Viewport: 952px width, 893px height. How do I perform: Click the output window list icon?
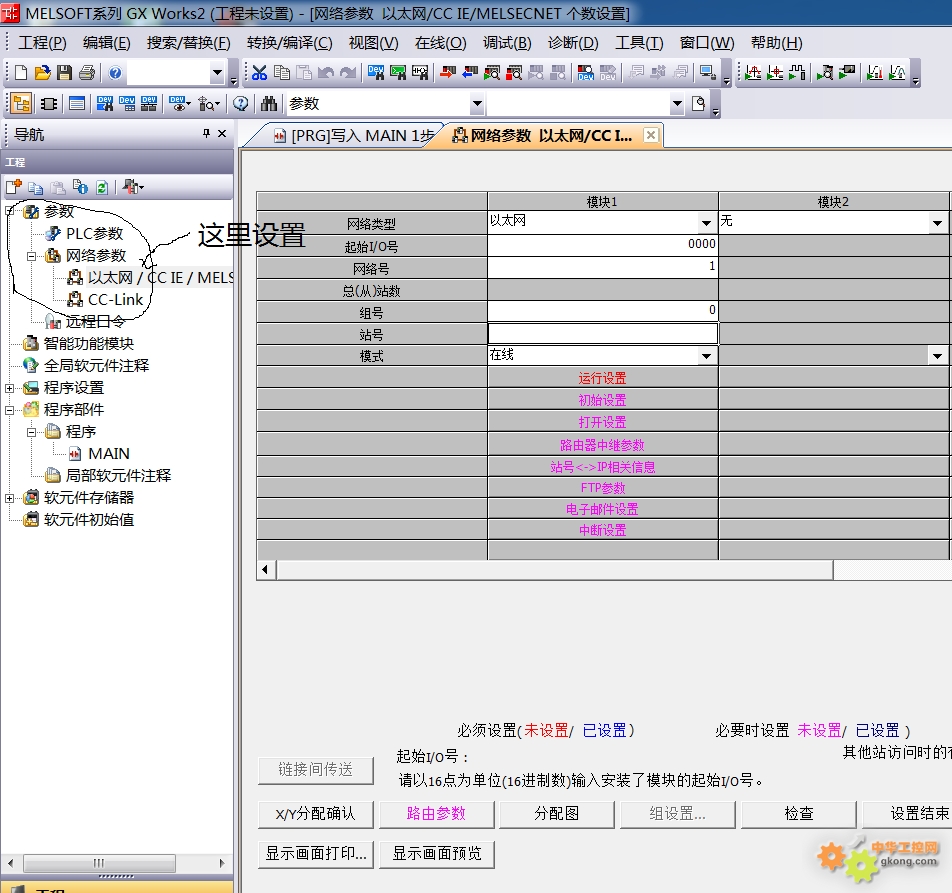coord(77,104)
